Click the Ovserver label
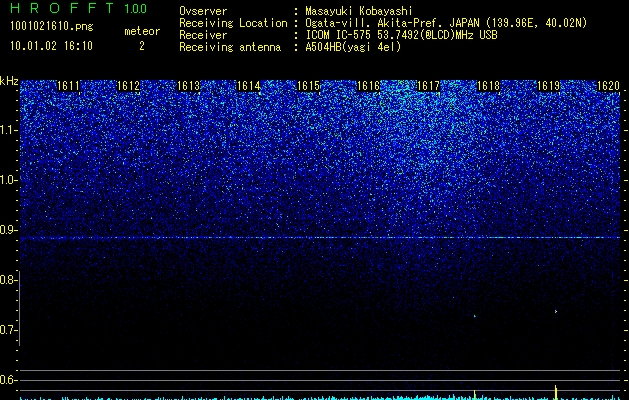The width and height of the screenshot is (629, 400). pyautogui.click(x=203, y=11)
